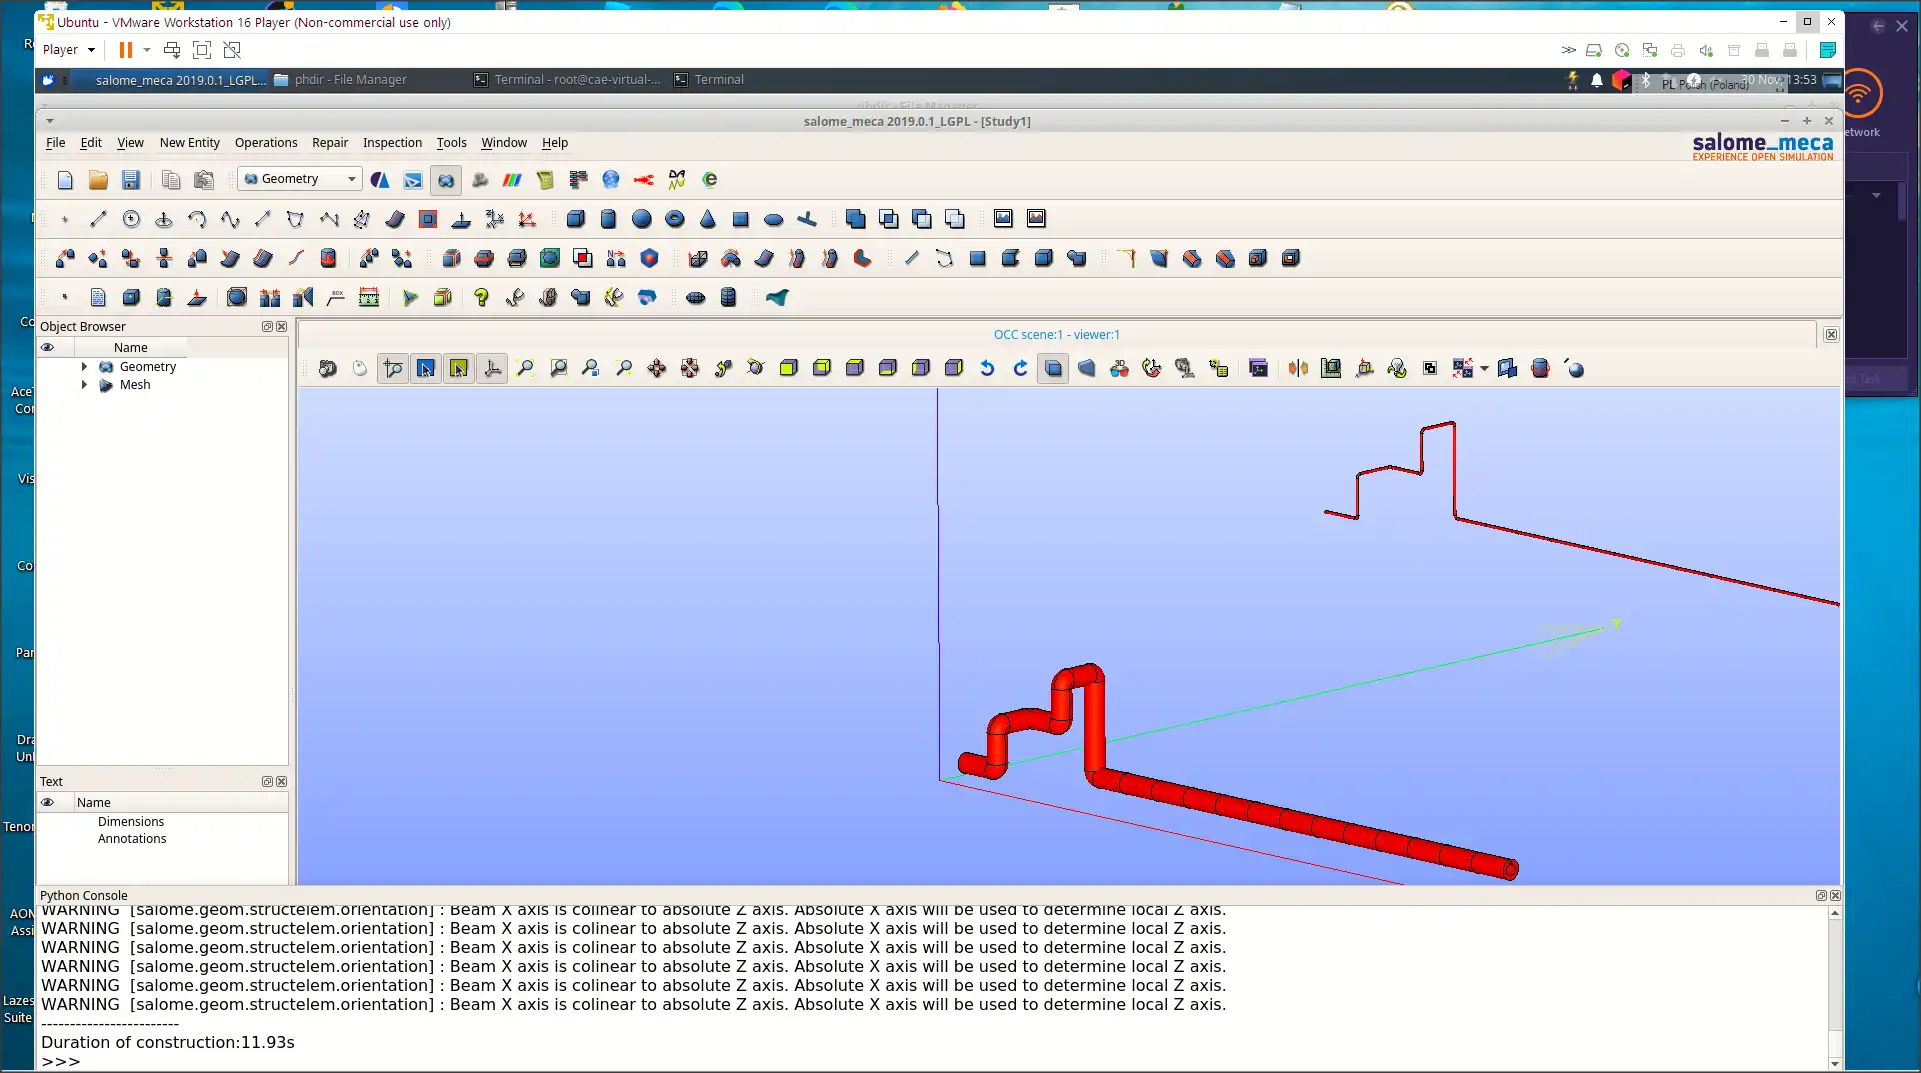Open the salome window menu arrow at title bar left
This screenshot has height=1073, width=1921.
coord(49,121)
